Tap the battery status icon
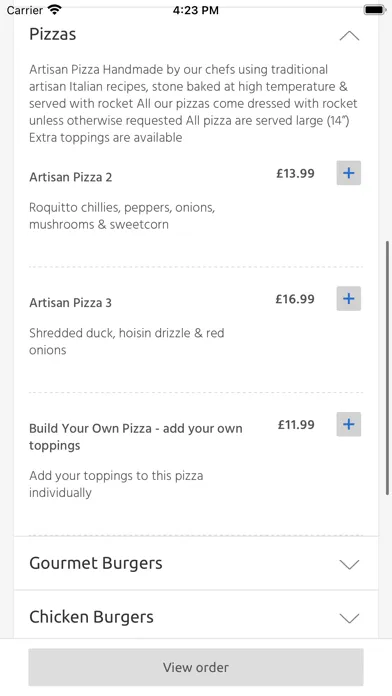This screenshot has width=392, height=696. 375,10
